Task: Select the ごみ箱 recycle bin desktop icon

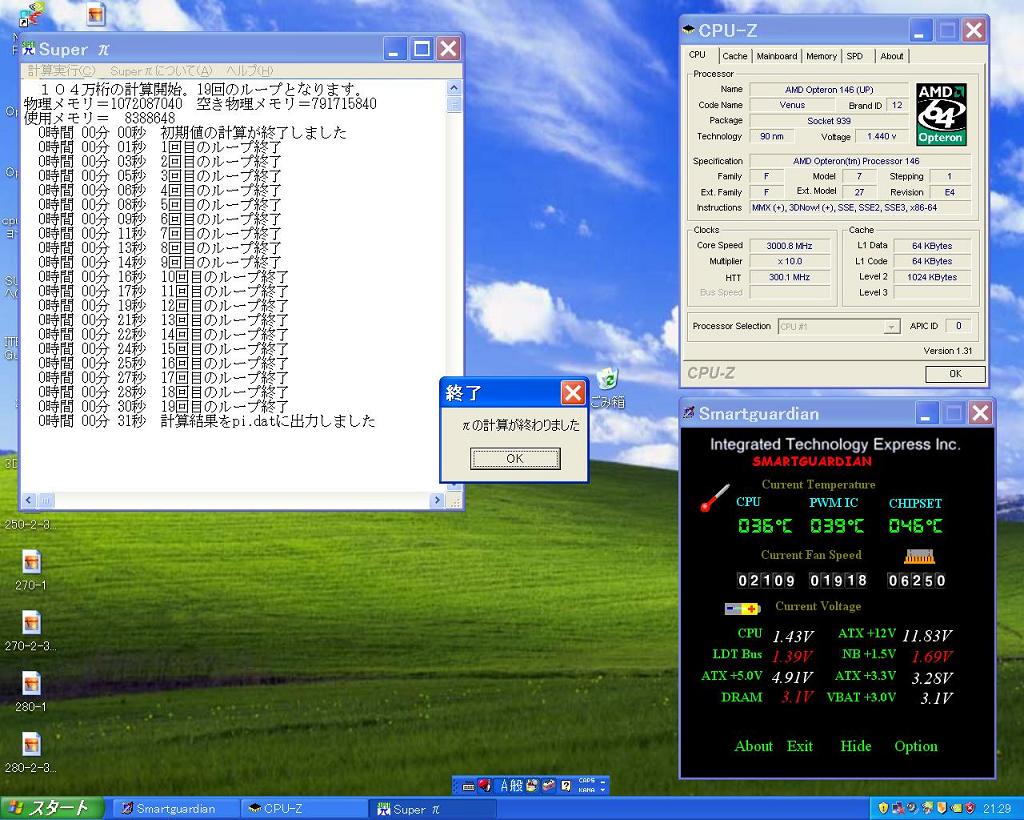Action: [x=607, y=380]
